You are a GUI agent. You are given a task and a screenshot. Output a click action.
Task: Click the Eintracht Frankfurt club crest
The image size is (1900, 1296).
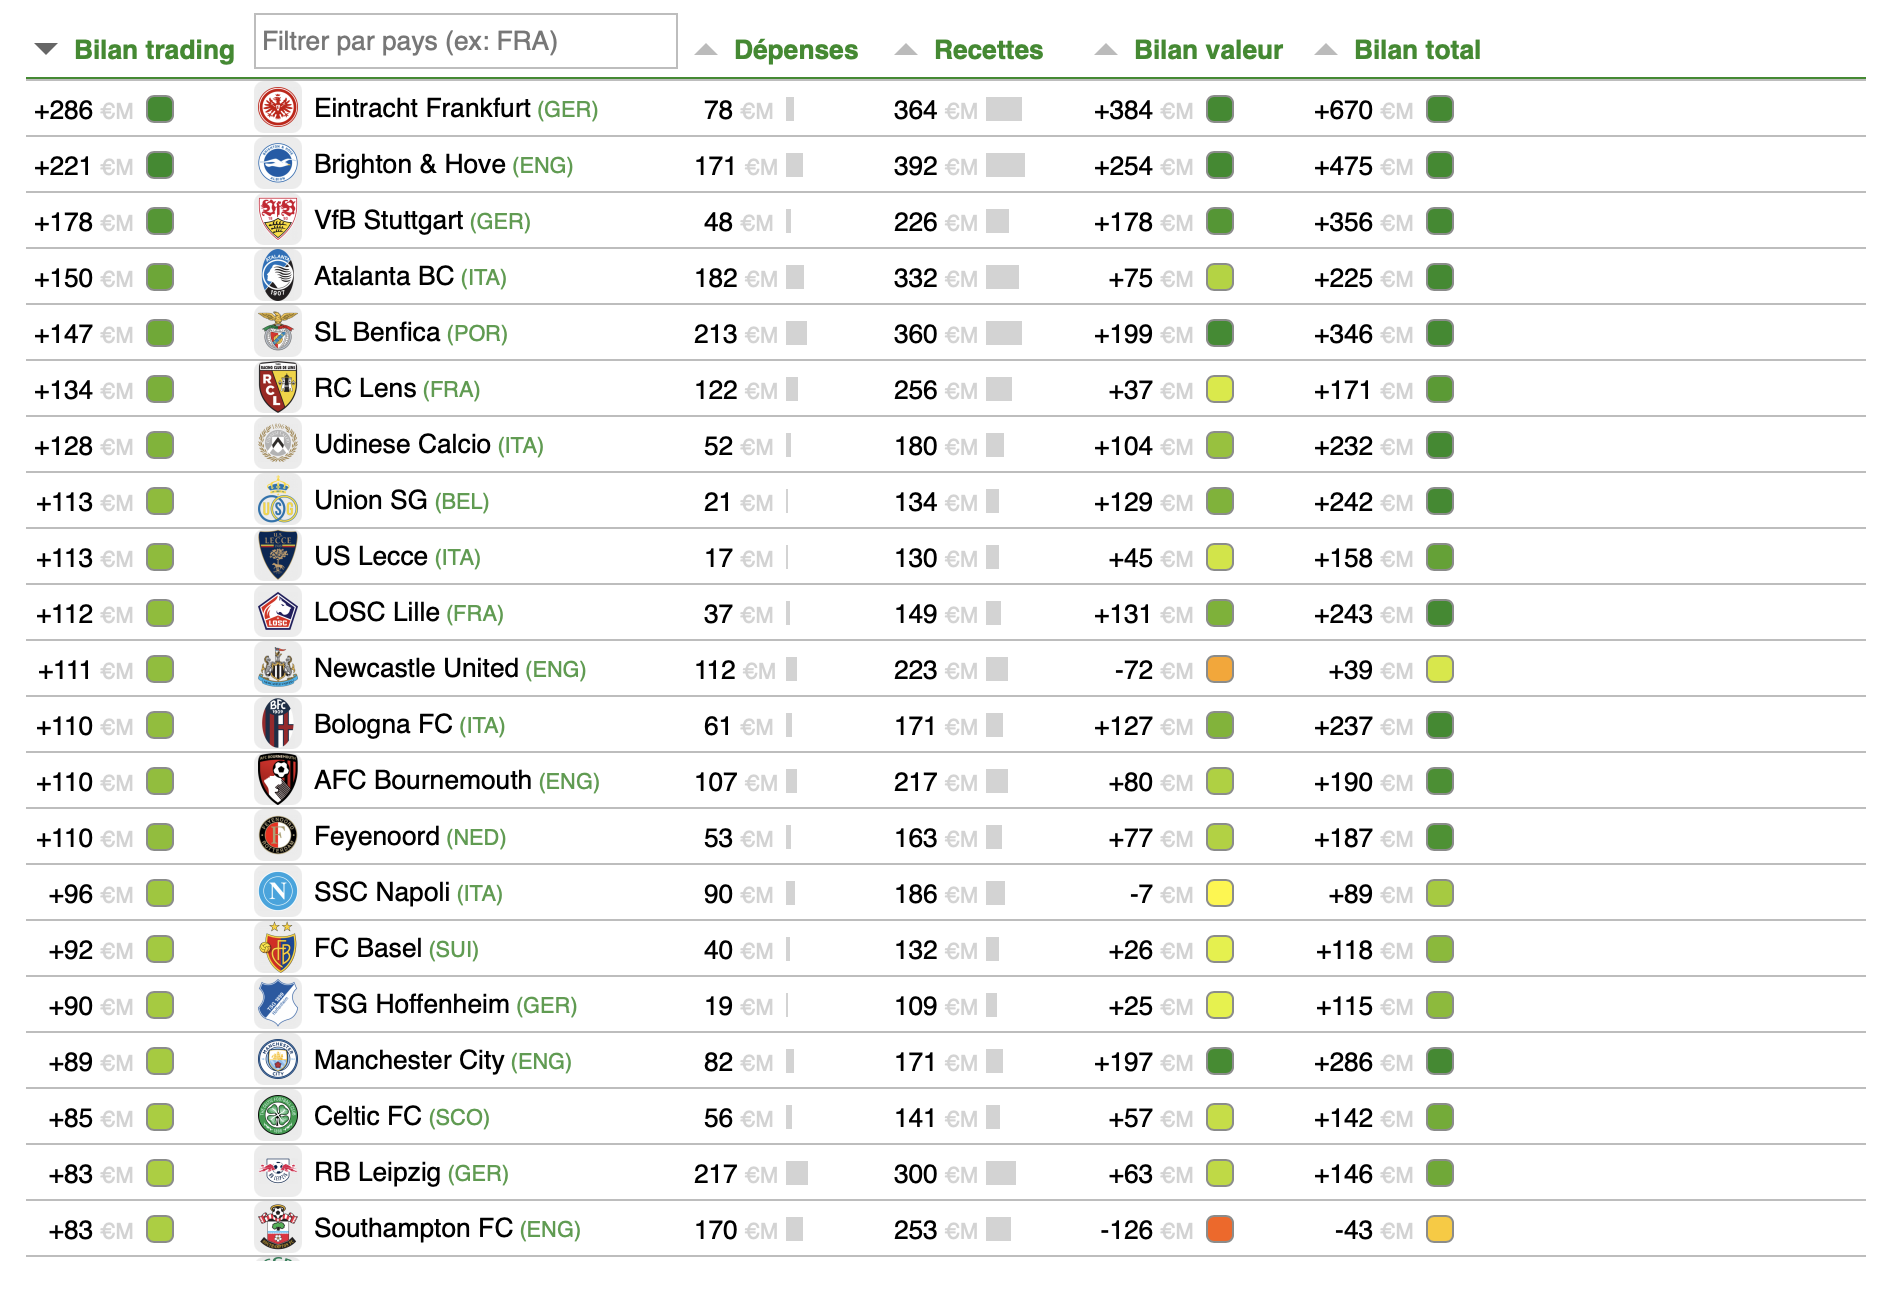(x=278, y=109)
